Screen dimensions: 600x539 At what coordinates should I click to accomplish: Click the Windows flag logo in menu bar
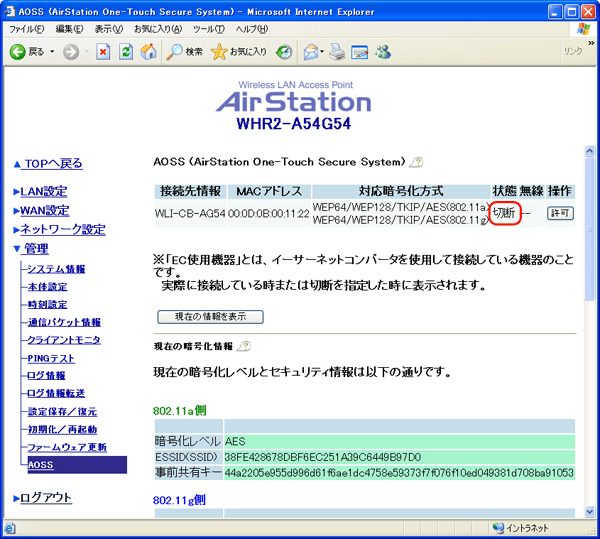tap(584, 29)
